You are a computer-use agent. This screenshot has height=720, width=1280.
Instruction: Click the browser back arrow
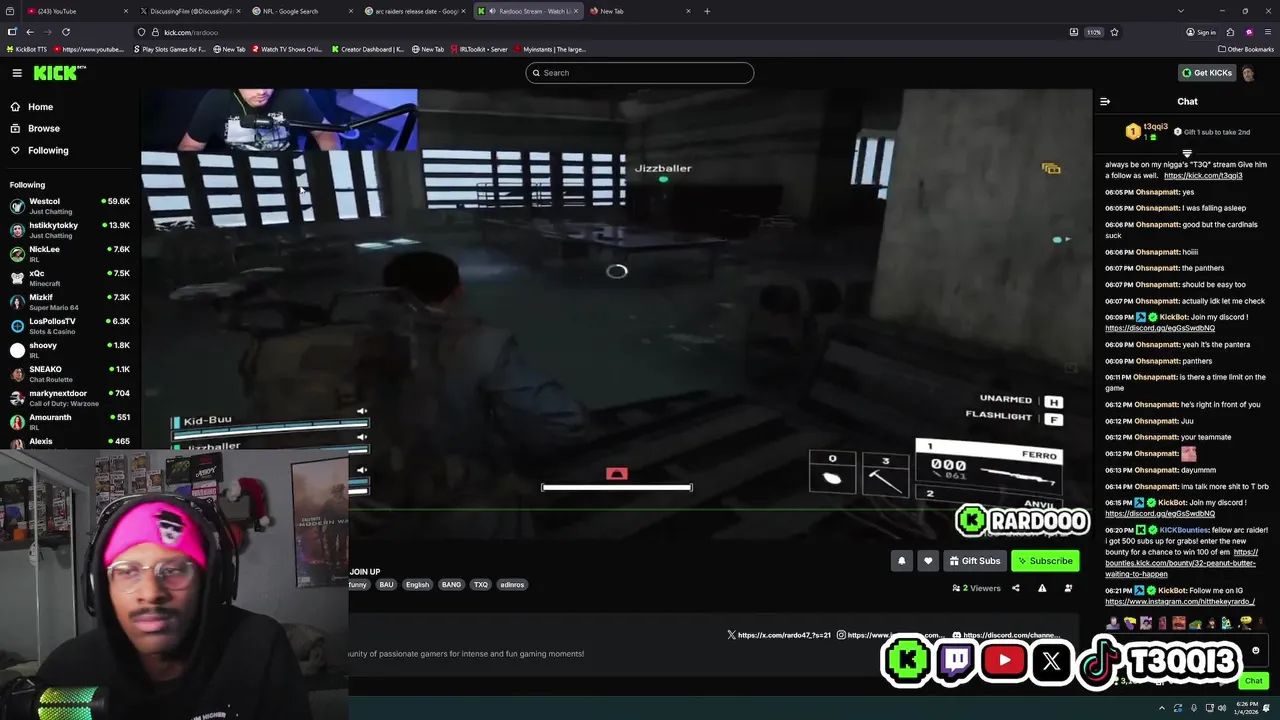[30, 32]
